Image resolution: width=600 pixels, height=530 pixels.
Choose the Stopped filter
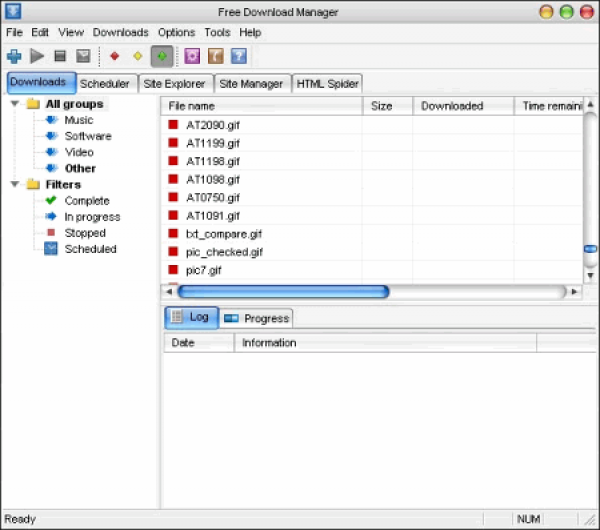[85, 233]
